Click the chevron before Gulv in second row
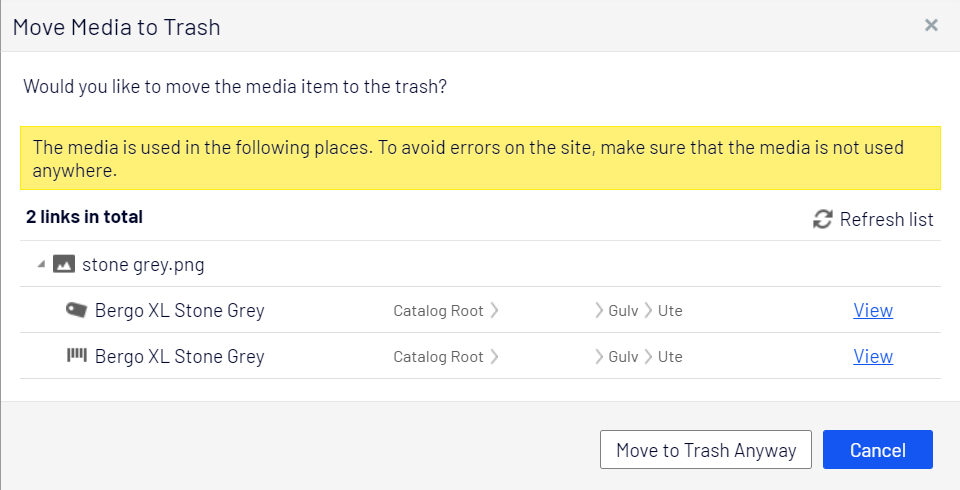 tap(599, 356)
